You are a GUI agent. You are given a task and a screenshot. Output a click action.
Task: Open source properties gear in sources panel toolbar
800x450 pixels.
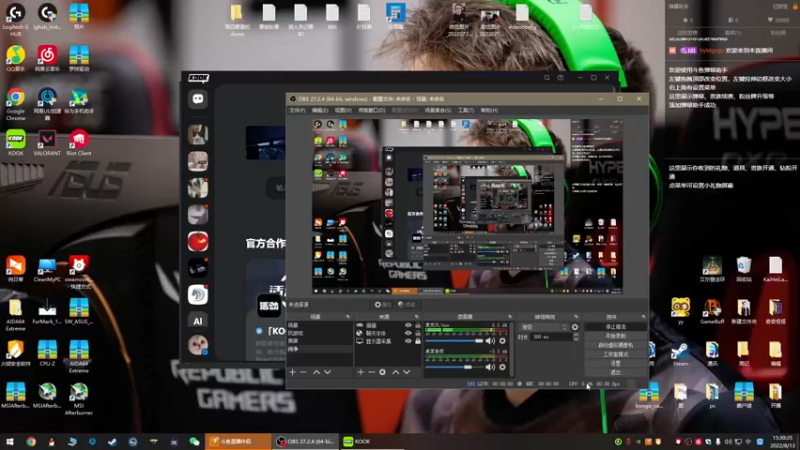(x=383, y=372)
